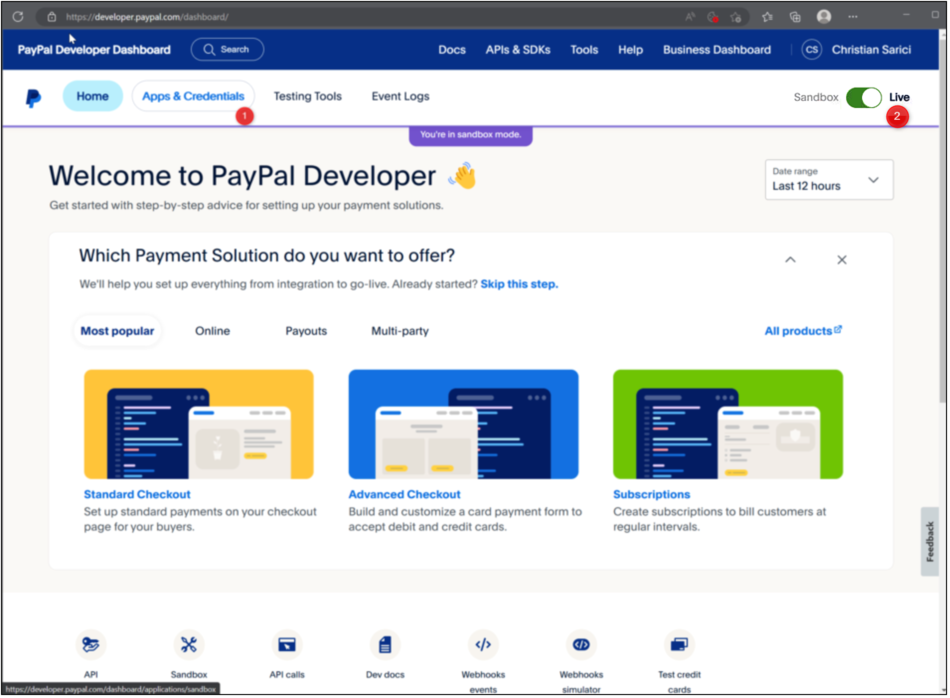This screenshot has height=698, width=950.
Task: Toggle Sandbox to Live mode switch
Action: pyautogui.click(x=865, y=98)
